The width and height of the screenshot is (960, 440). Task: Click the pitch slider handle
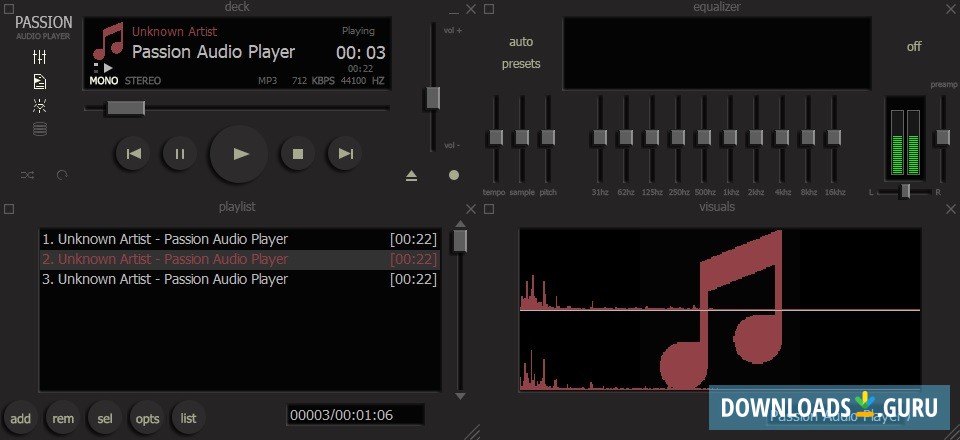click(548, 138)
